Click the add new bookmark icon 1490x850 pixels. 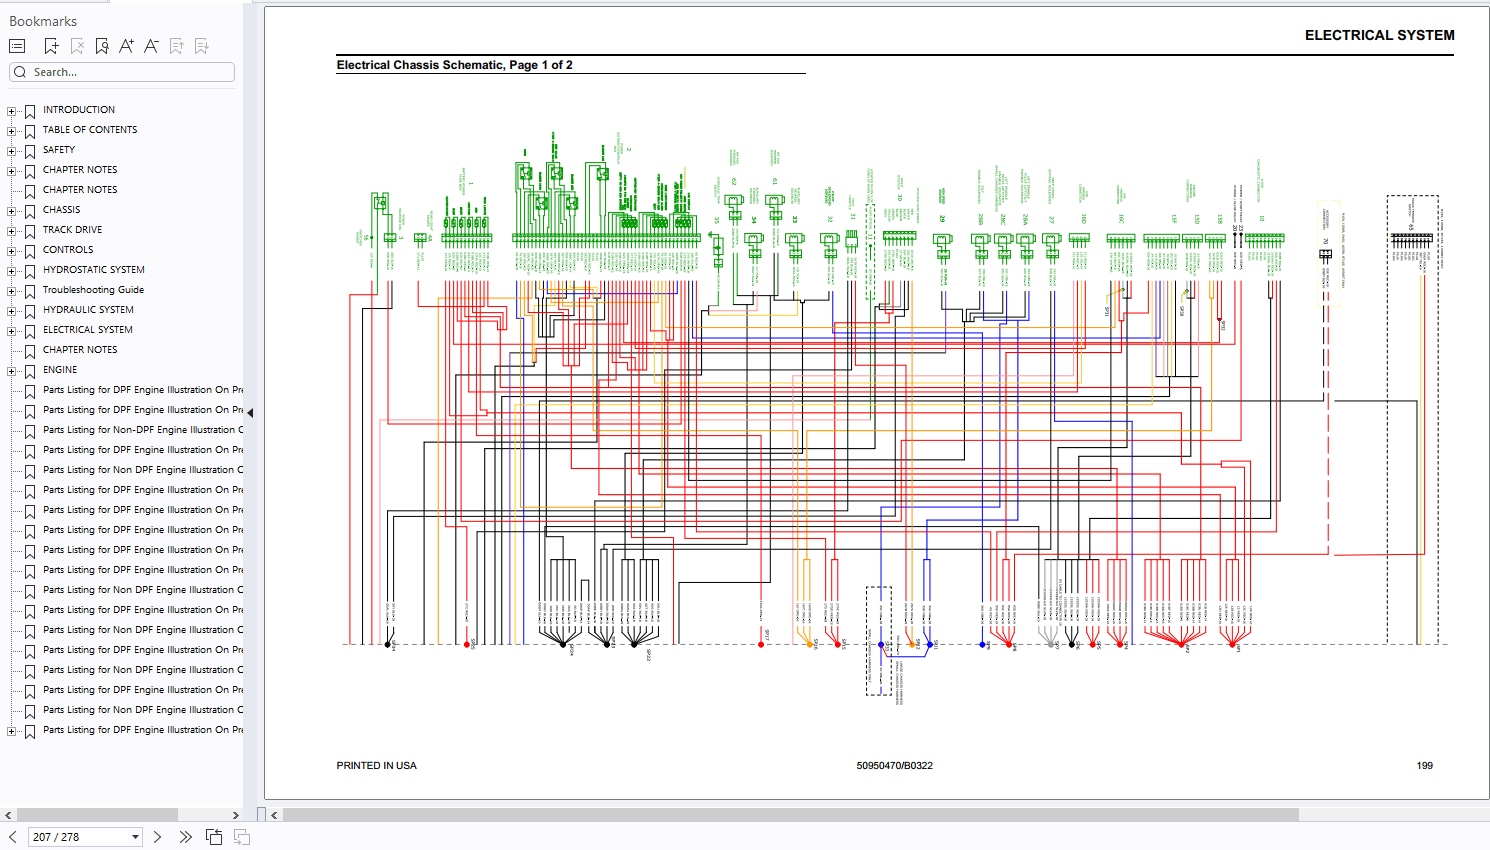point(51,46)
